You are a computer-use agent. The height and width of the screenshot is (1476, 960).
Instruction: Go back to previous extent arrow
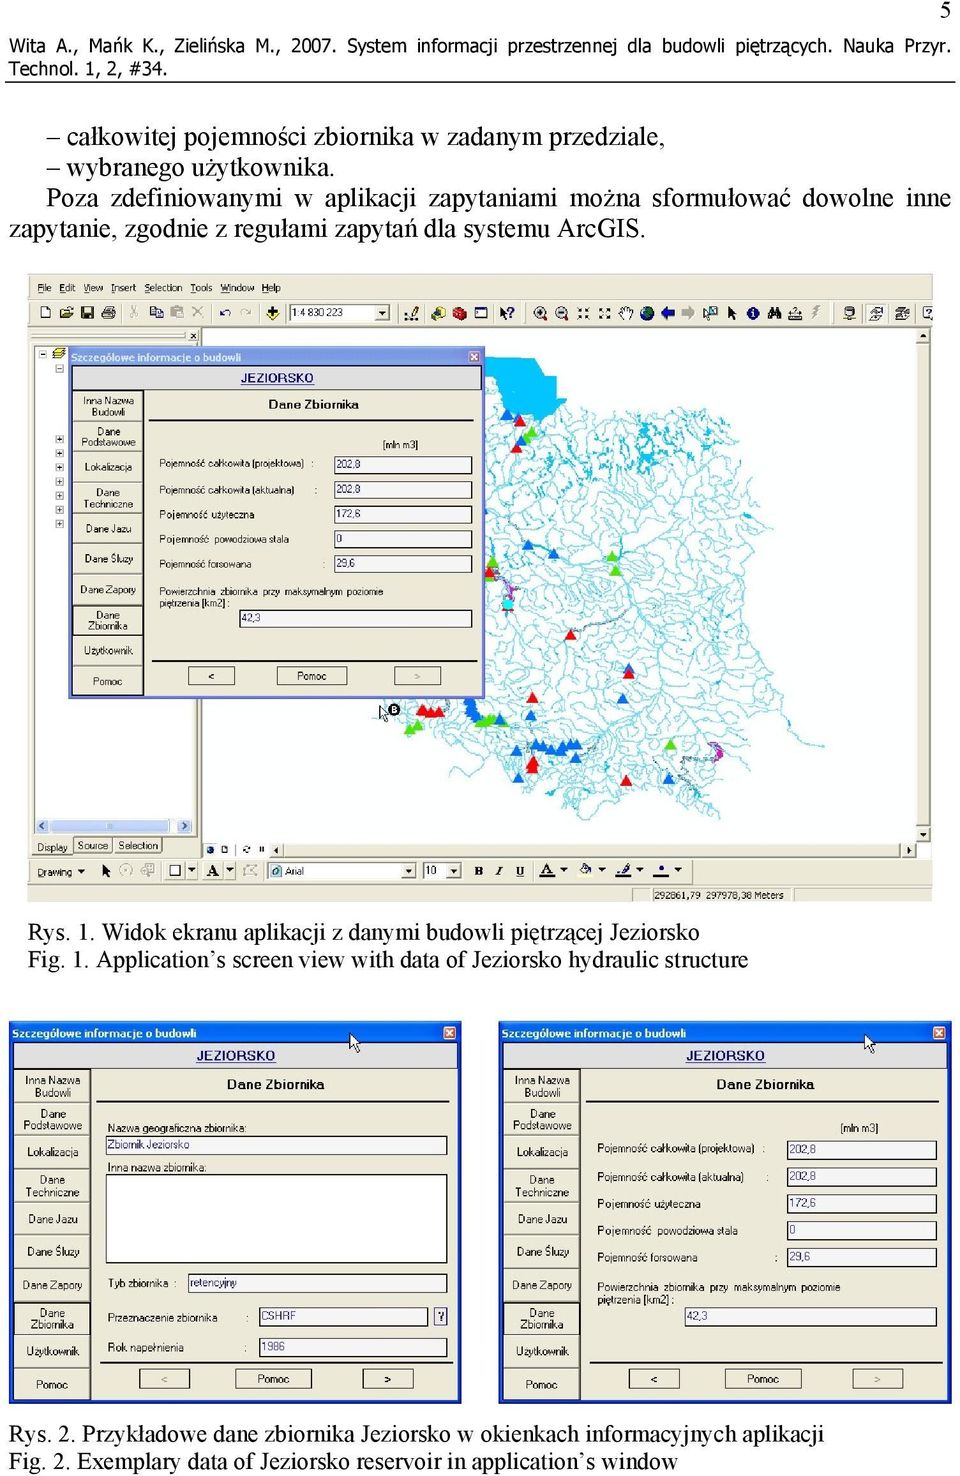(668, 313)
